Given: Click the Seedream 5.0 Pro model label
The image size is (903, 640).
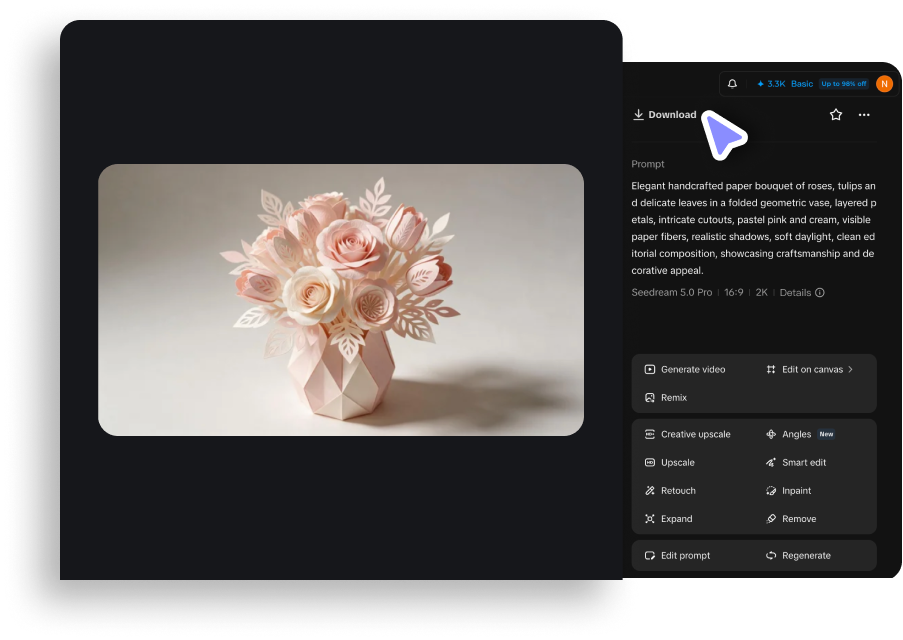Looking at the screenshot, I should click(671, 293).
